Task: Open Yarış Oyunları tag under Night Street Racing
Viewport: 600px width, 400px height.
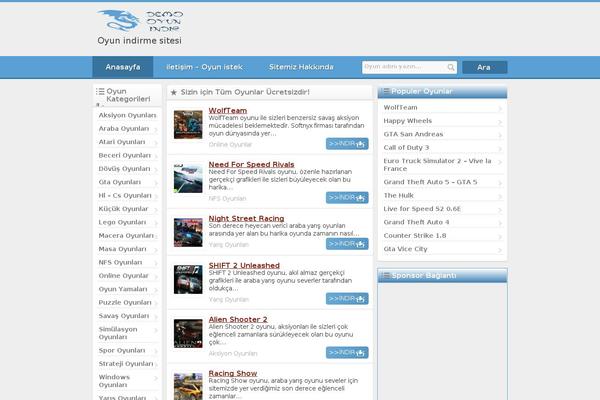Action: coord(229,245)
